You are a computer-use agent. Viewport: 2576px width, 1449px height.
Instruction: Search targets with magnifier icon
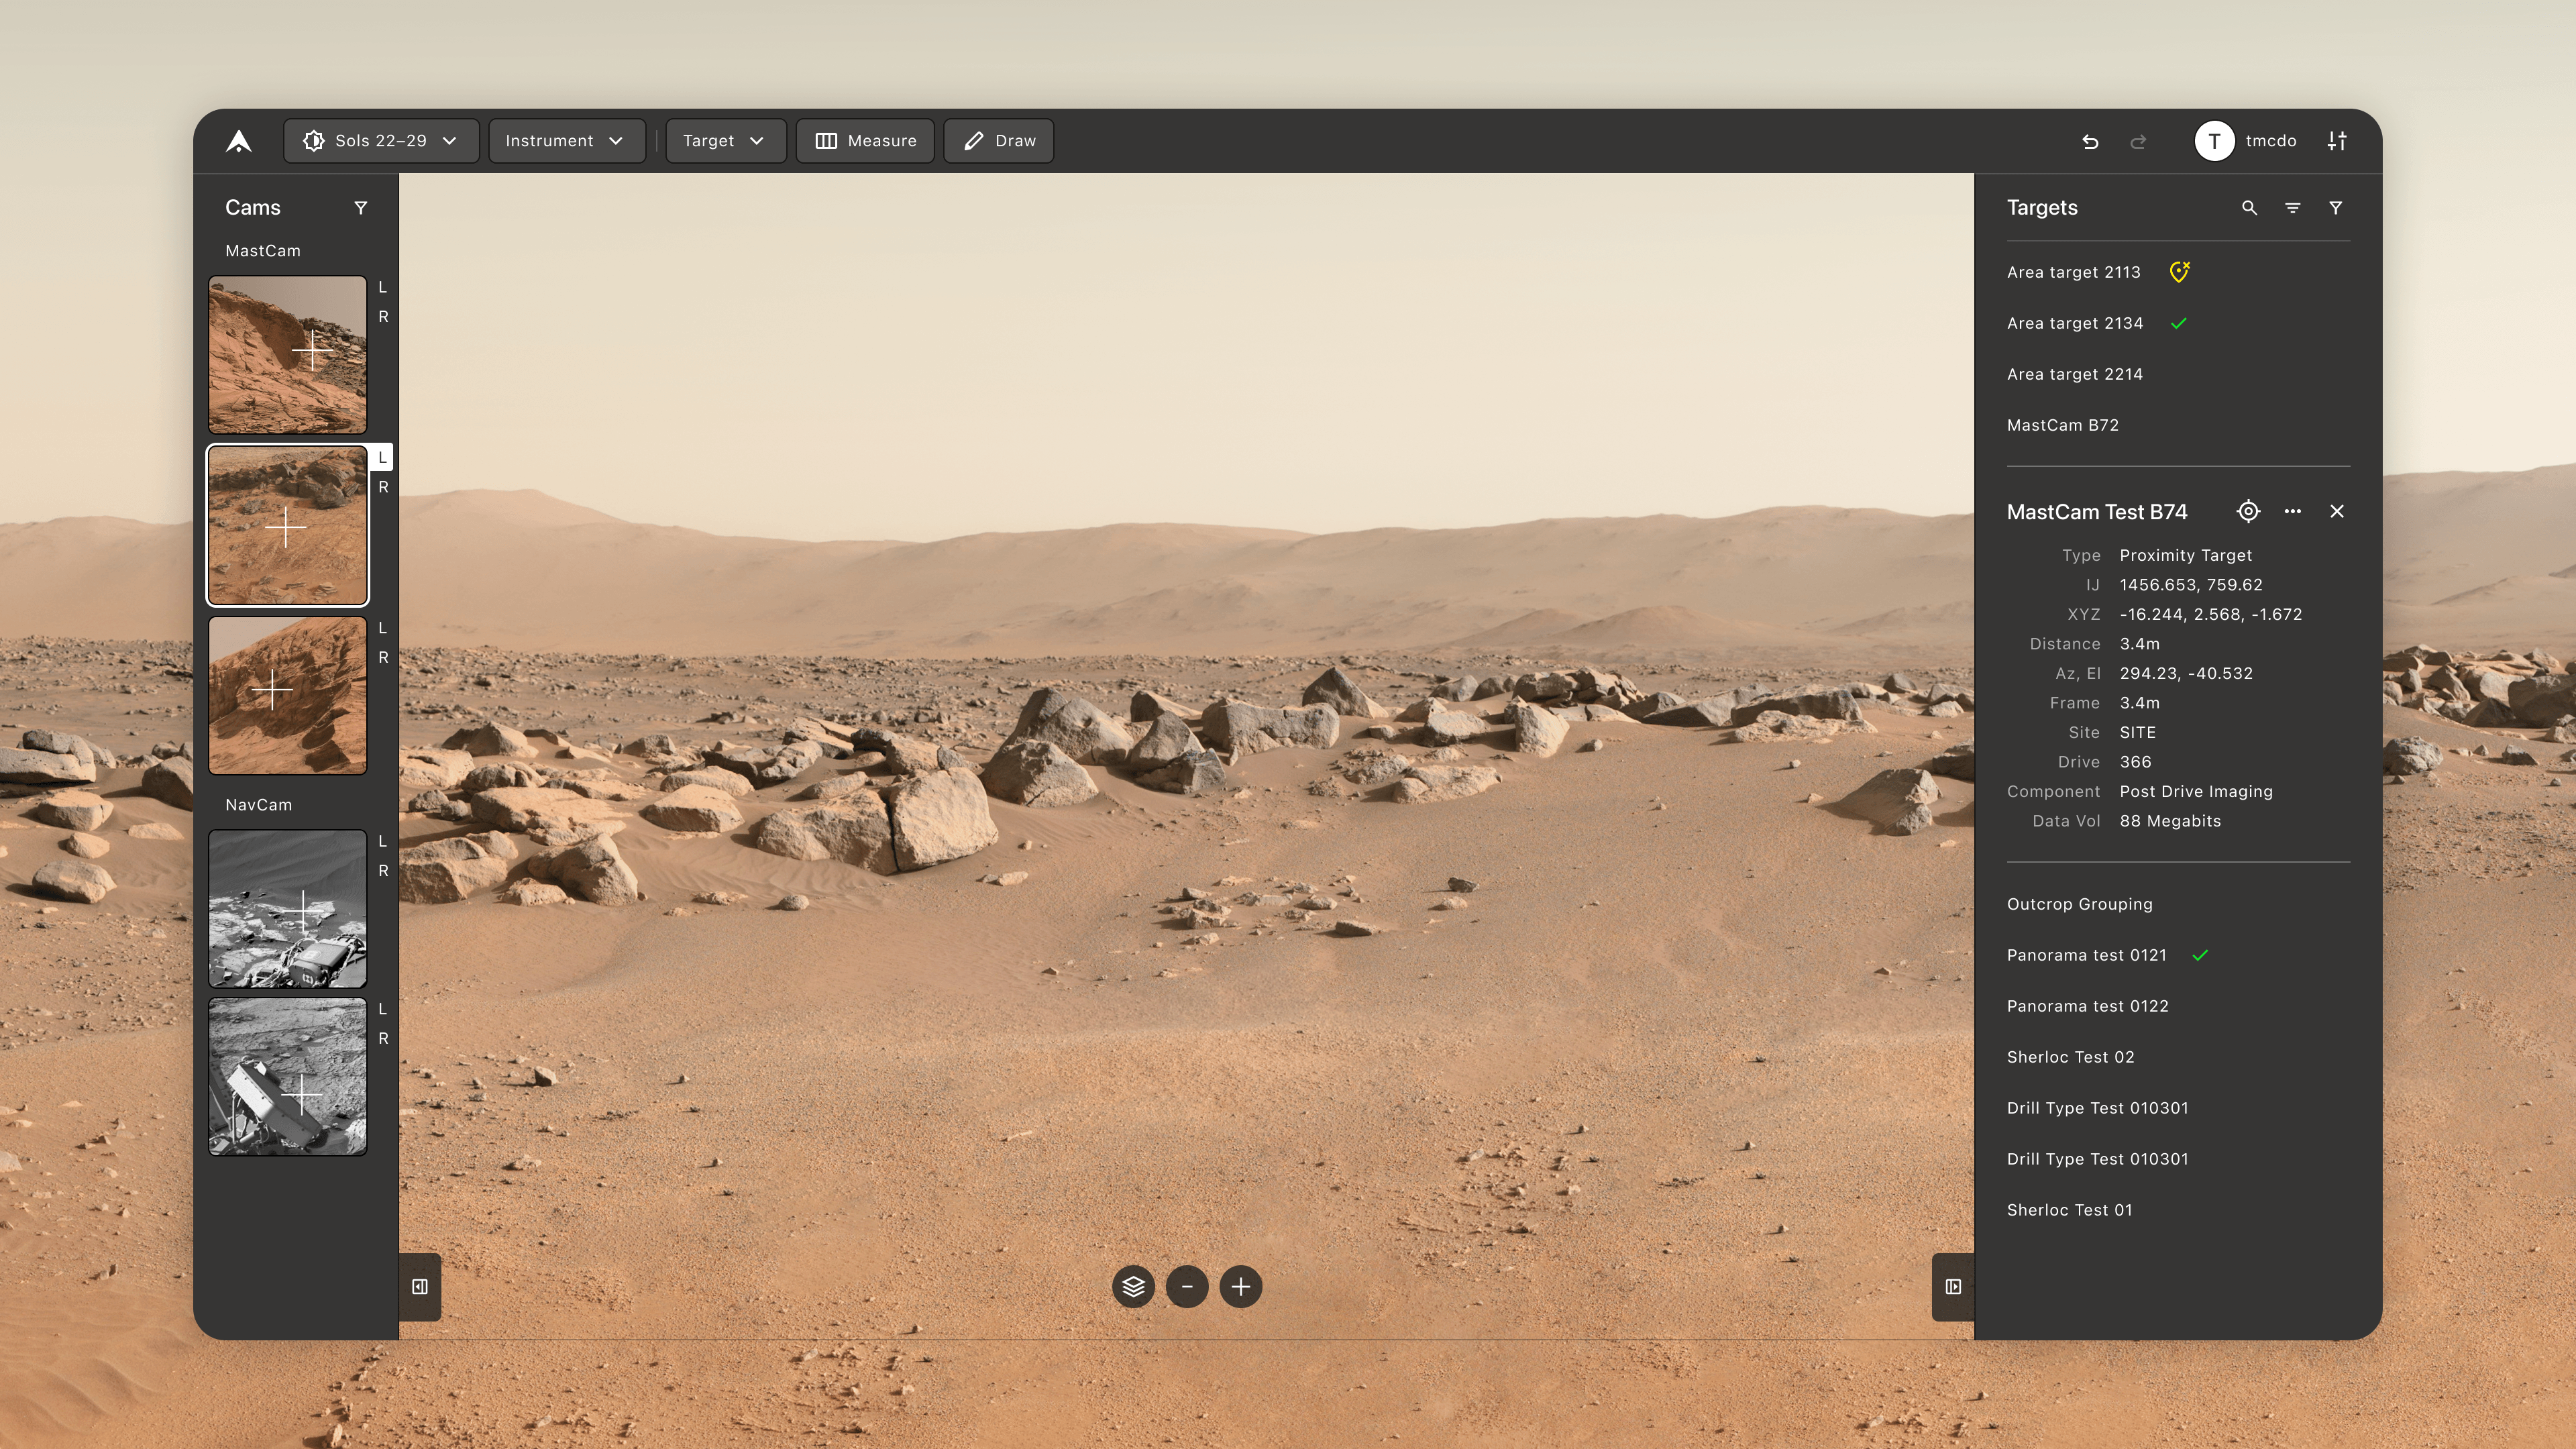point(2249,208)
